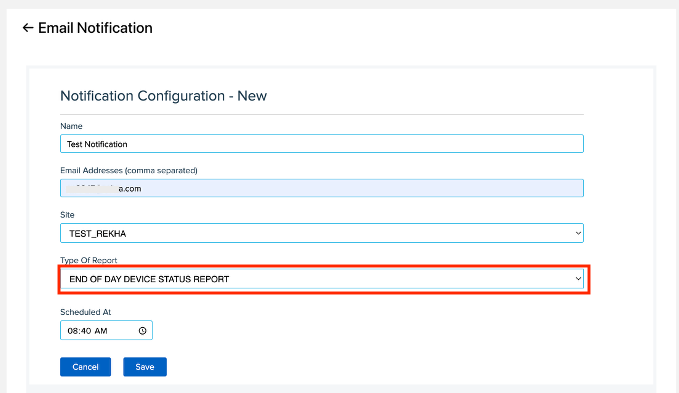
Task: Save the notification configuration
Action: (145, 367)
